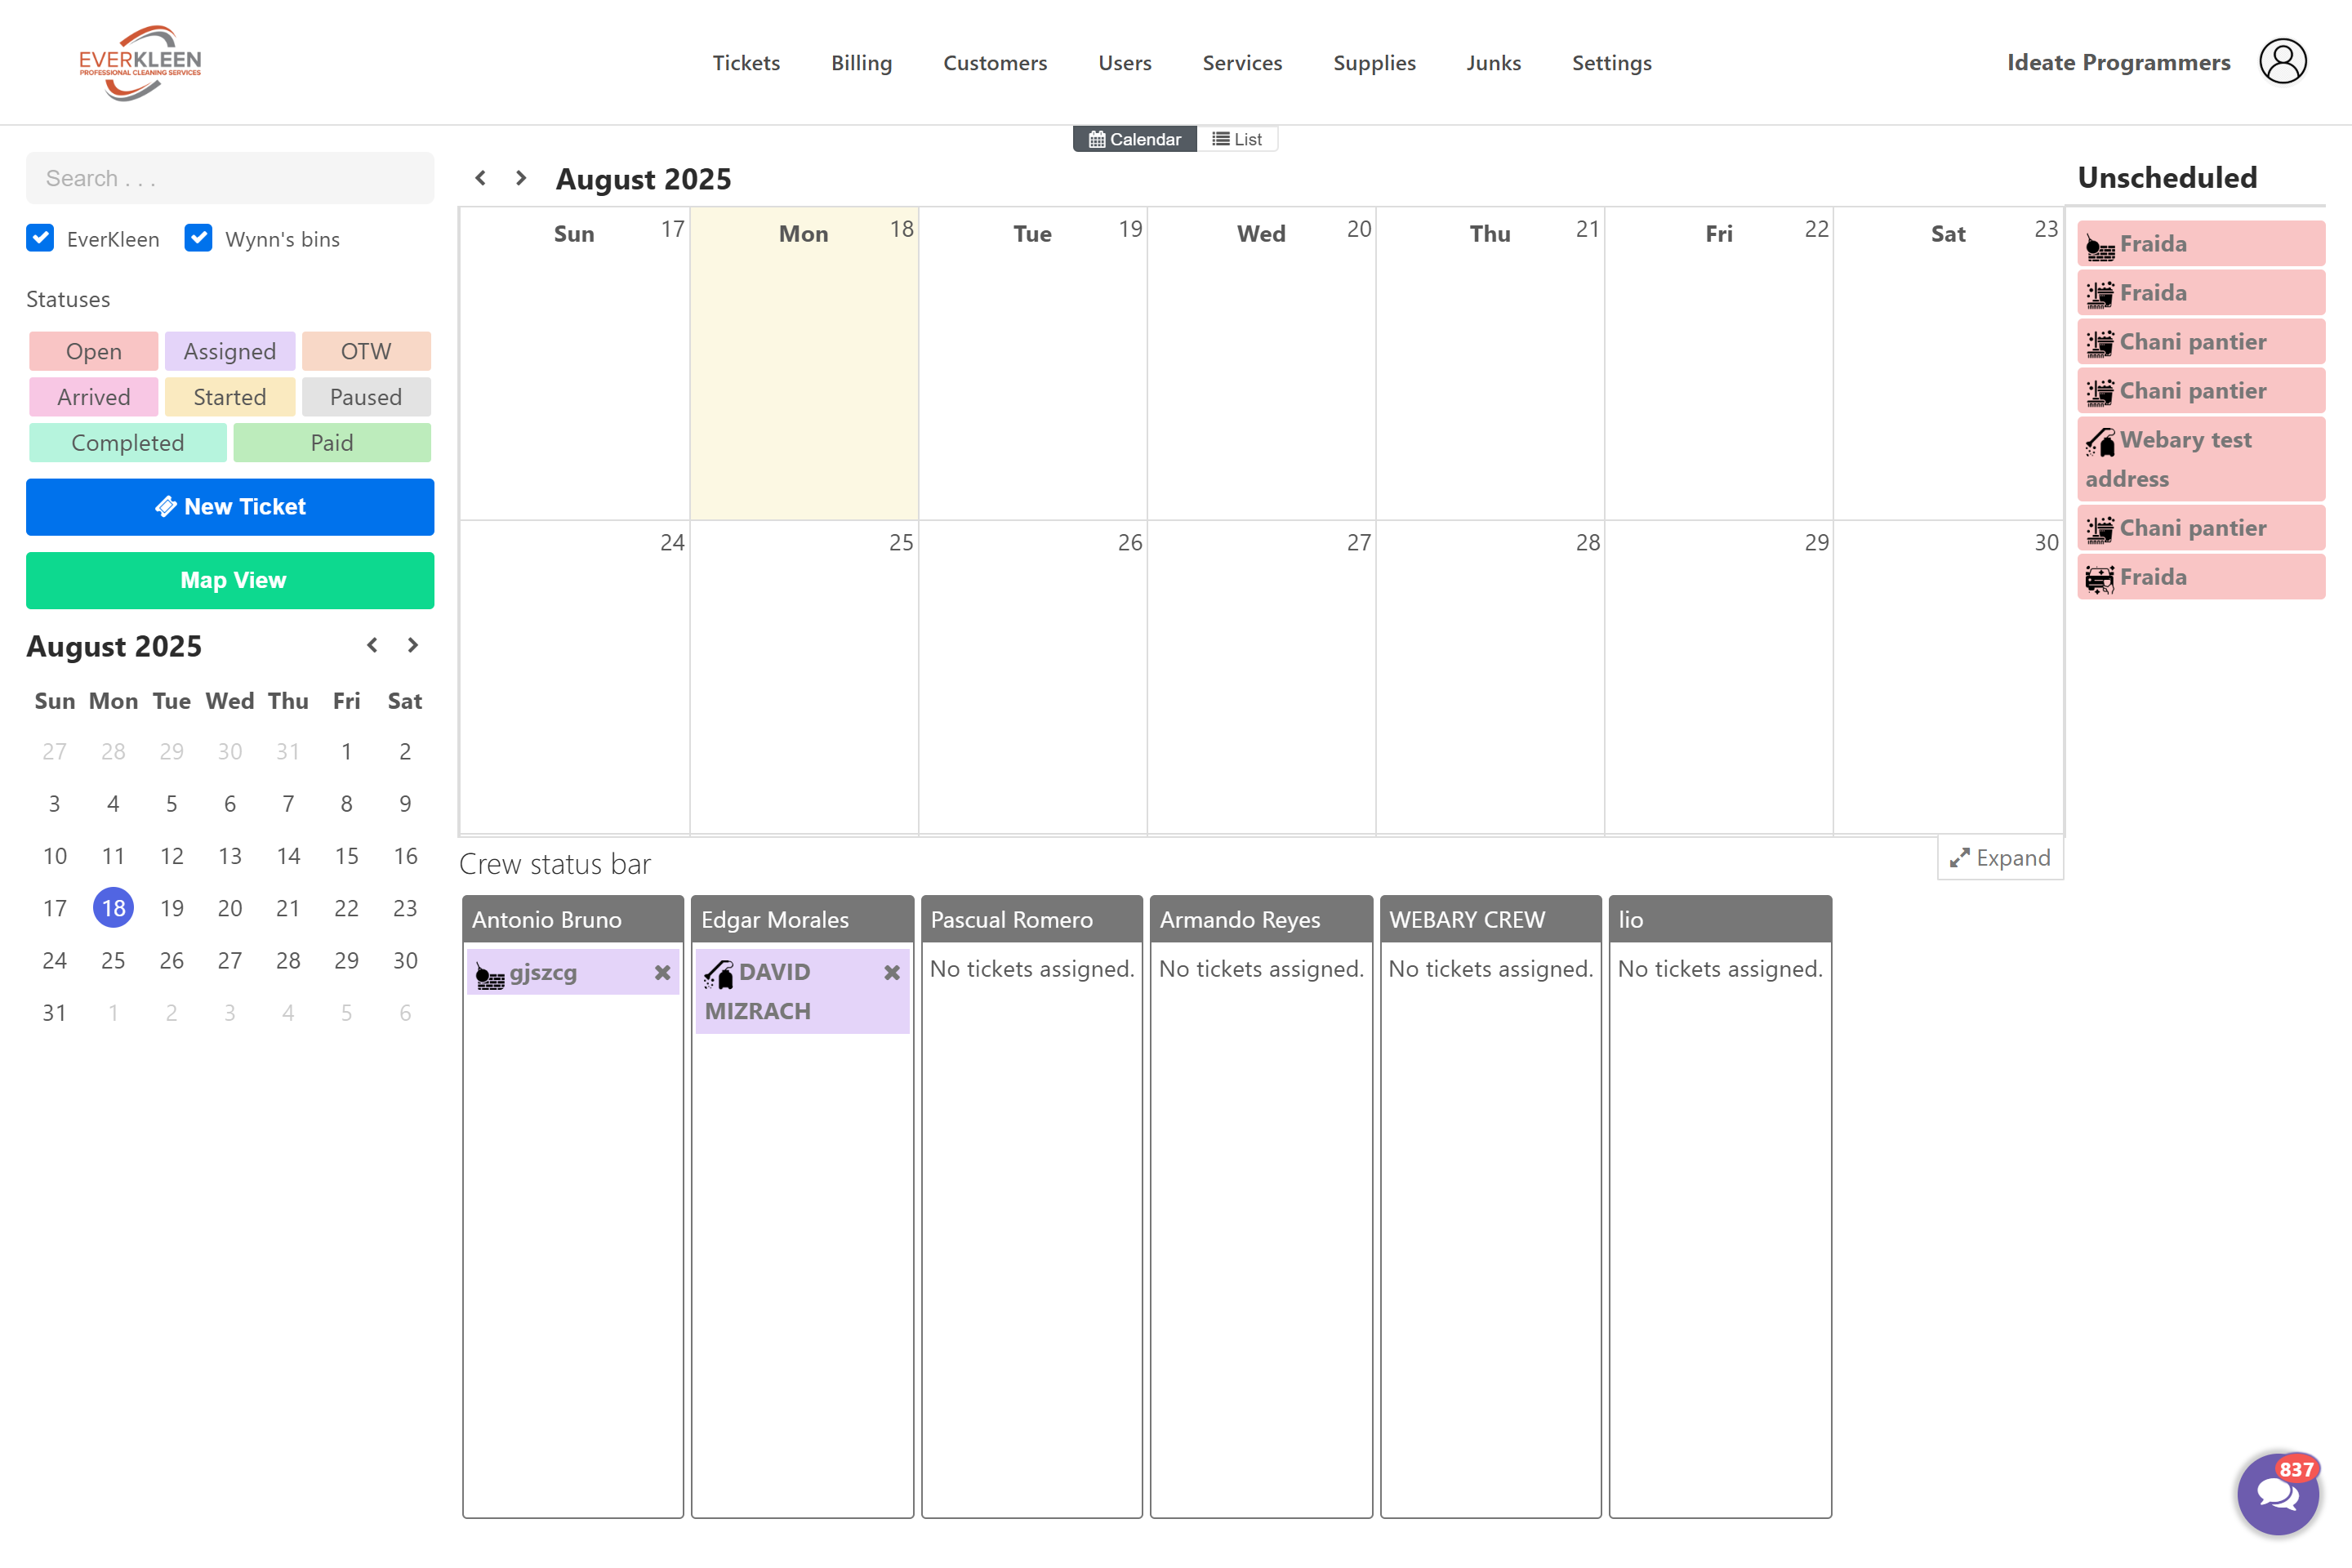2352x1568 pixels.
Task: Open the Users menu
Action: point(1125,62)
